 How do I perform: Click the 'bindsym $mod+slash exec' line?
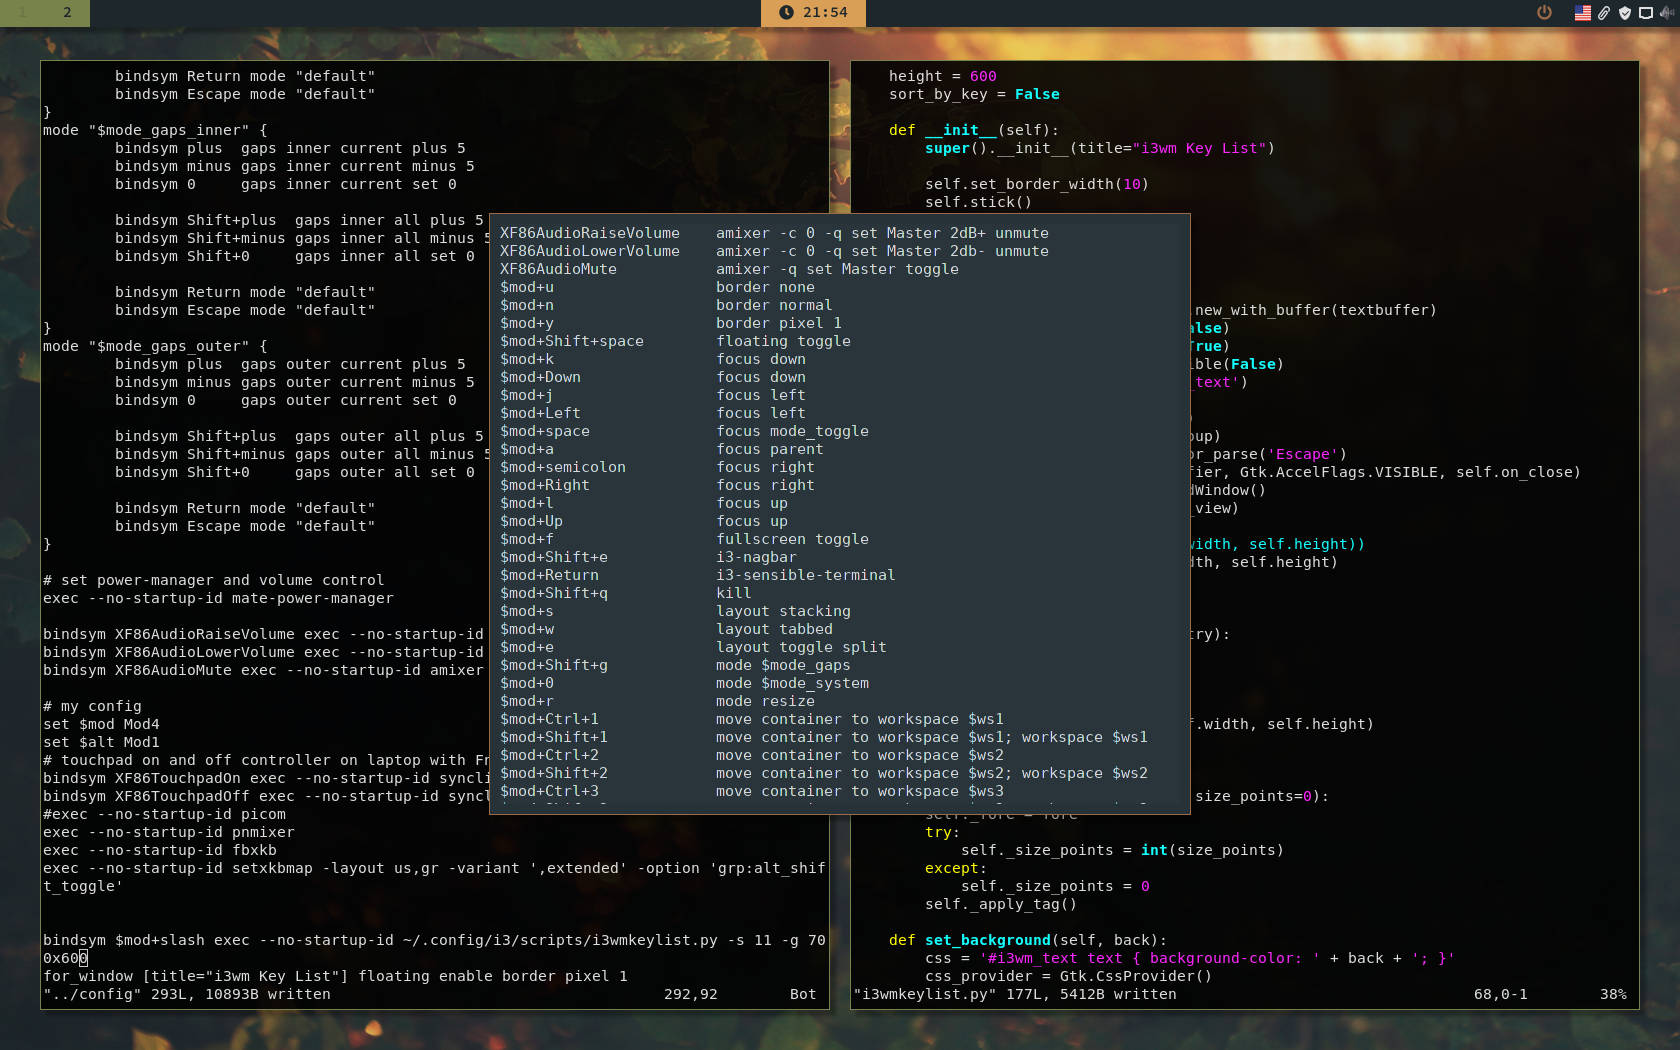coord(434,949)
